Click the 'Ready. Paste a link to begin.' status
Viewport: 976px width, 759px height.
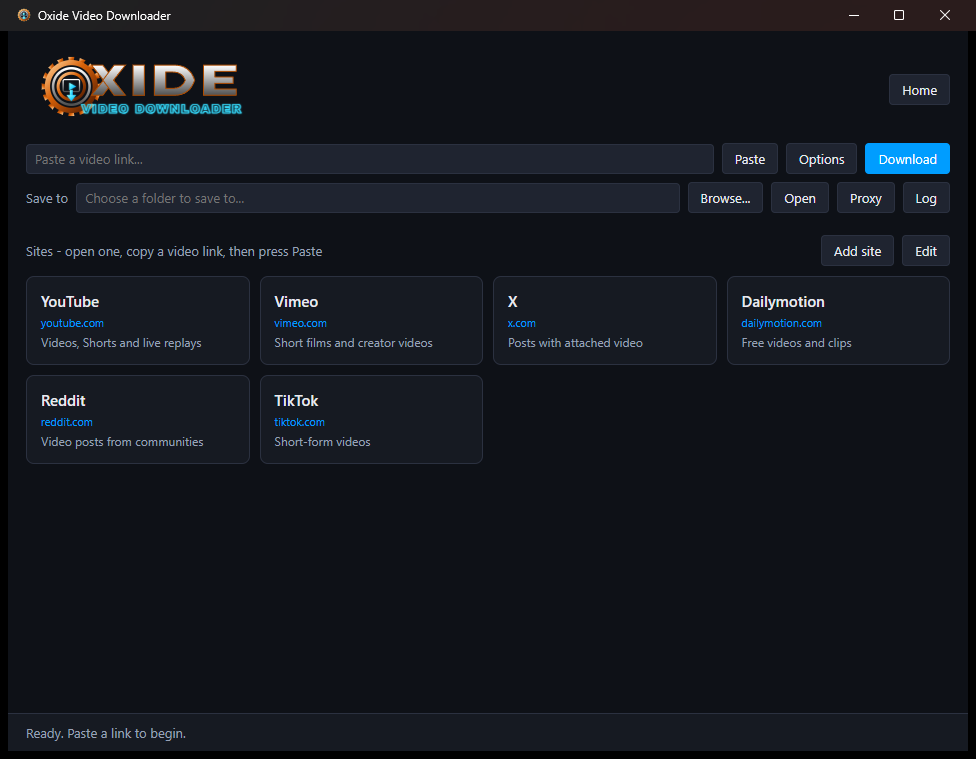pos(106,733)
